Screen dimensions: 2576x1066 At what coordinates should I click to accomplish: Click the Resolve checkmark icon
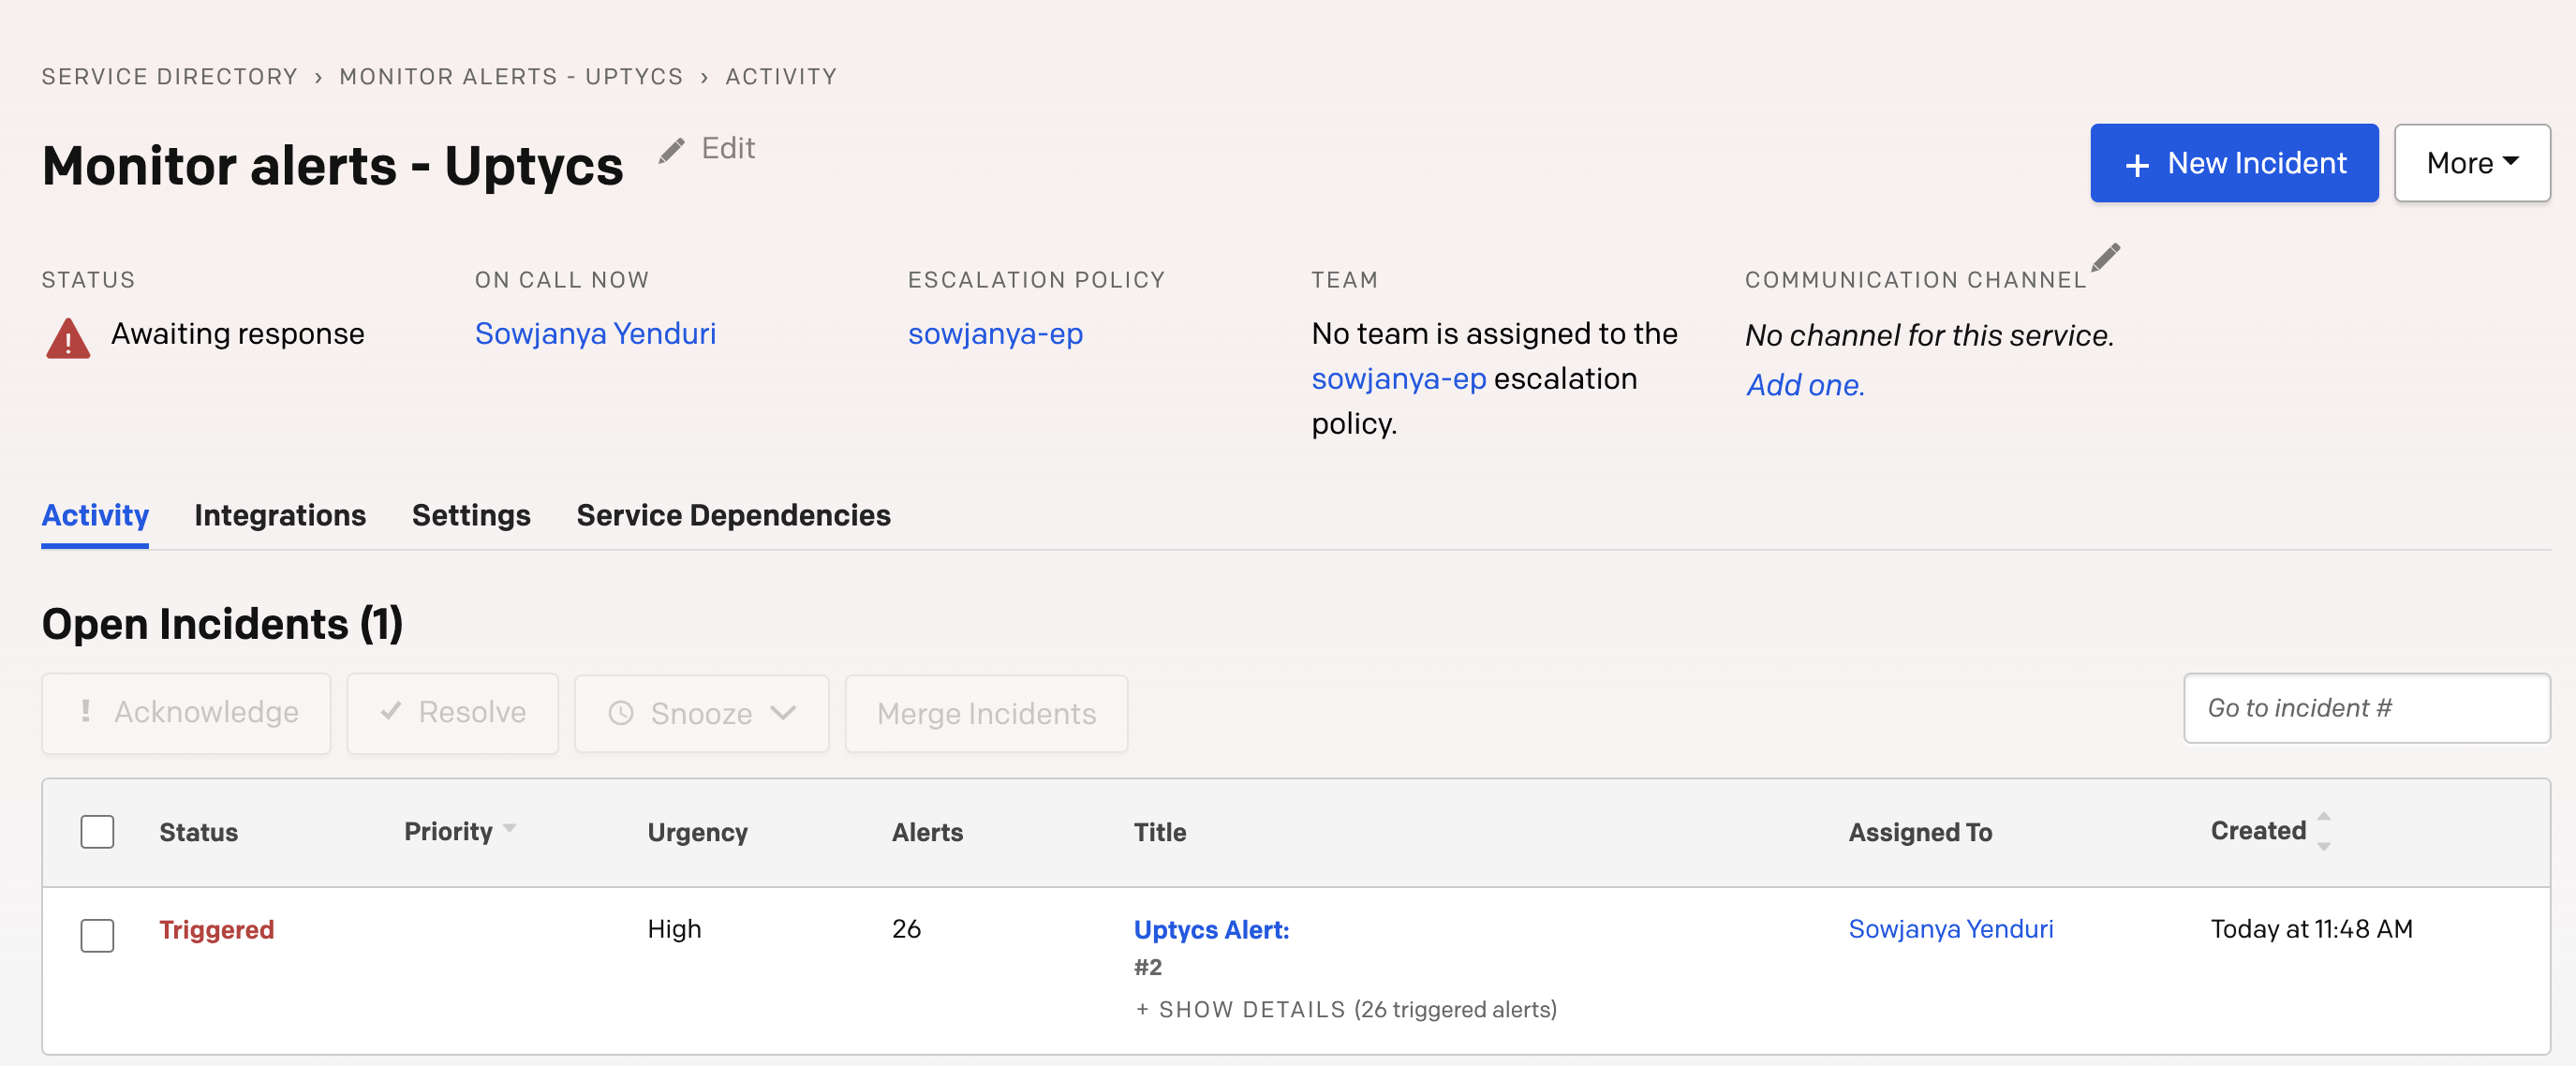tap(391, 712)
